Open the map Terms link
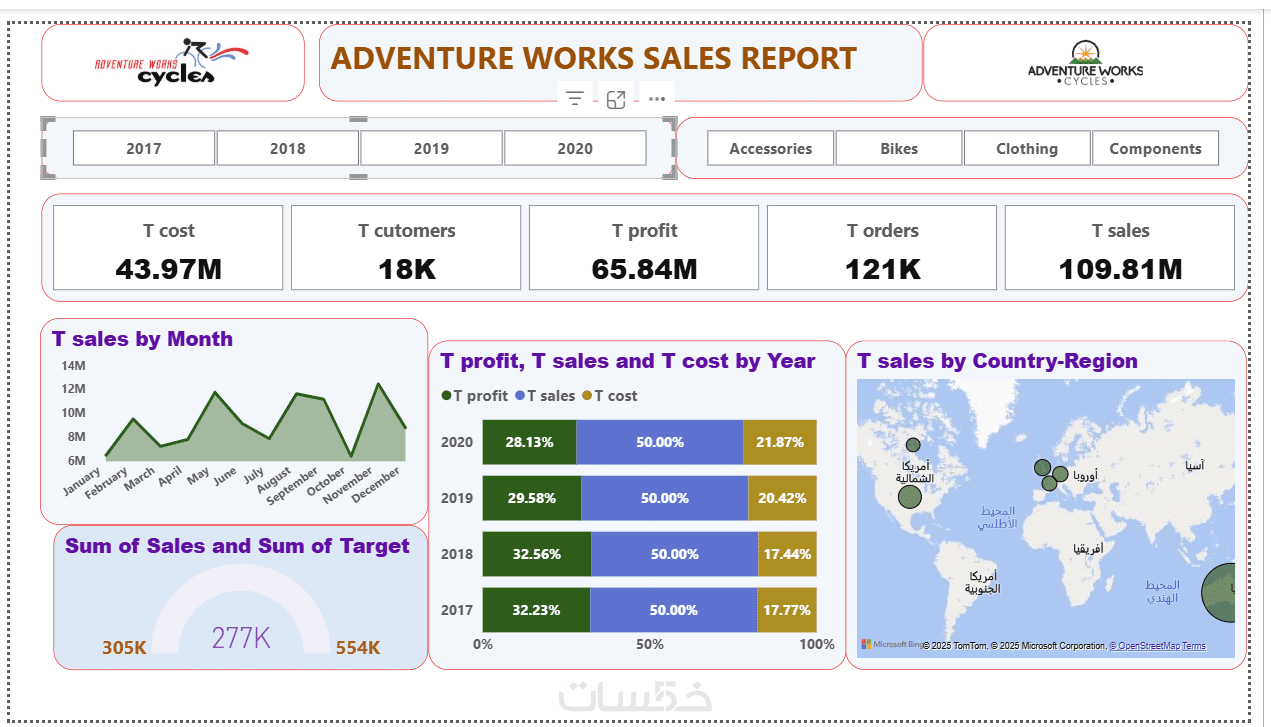Viewport: 1271px width, 727px height. pyautogui.click(x=1194, y=646)
